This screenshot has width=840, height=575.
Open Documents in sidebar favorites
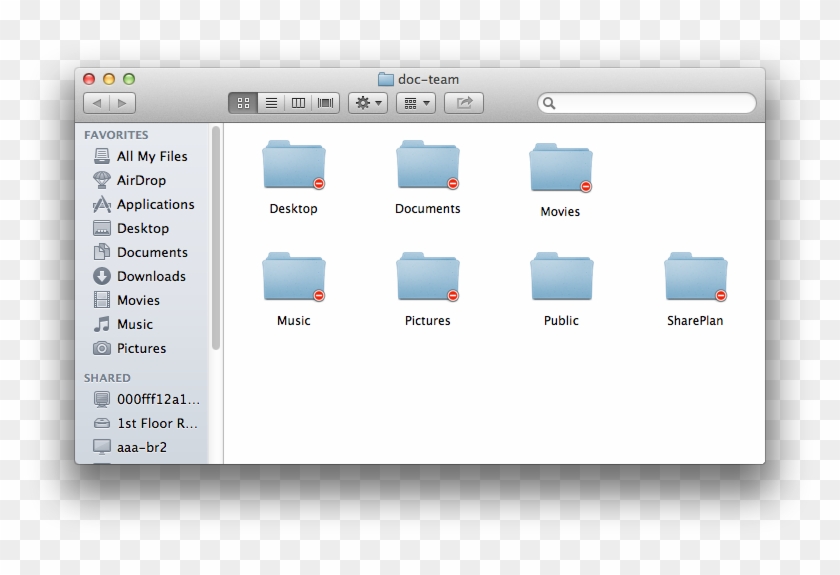click(141, 252)
